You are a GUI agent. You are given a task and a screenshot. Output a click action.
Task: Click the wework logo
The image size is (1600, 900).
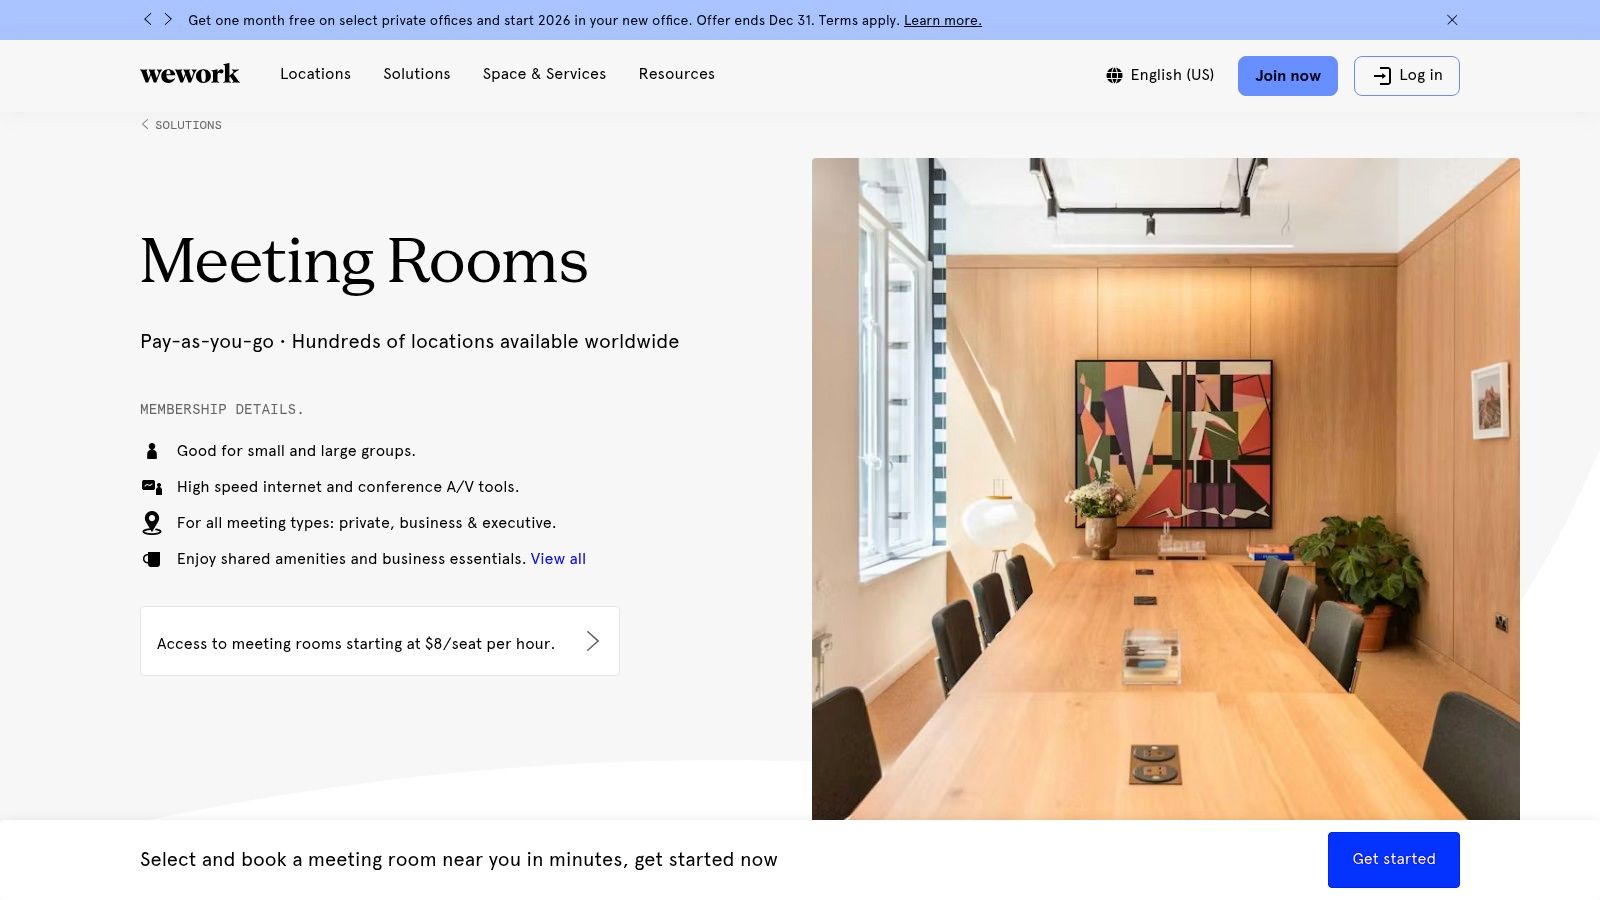tap(190, 74)
